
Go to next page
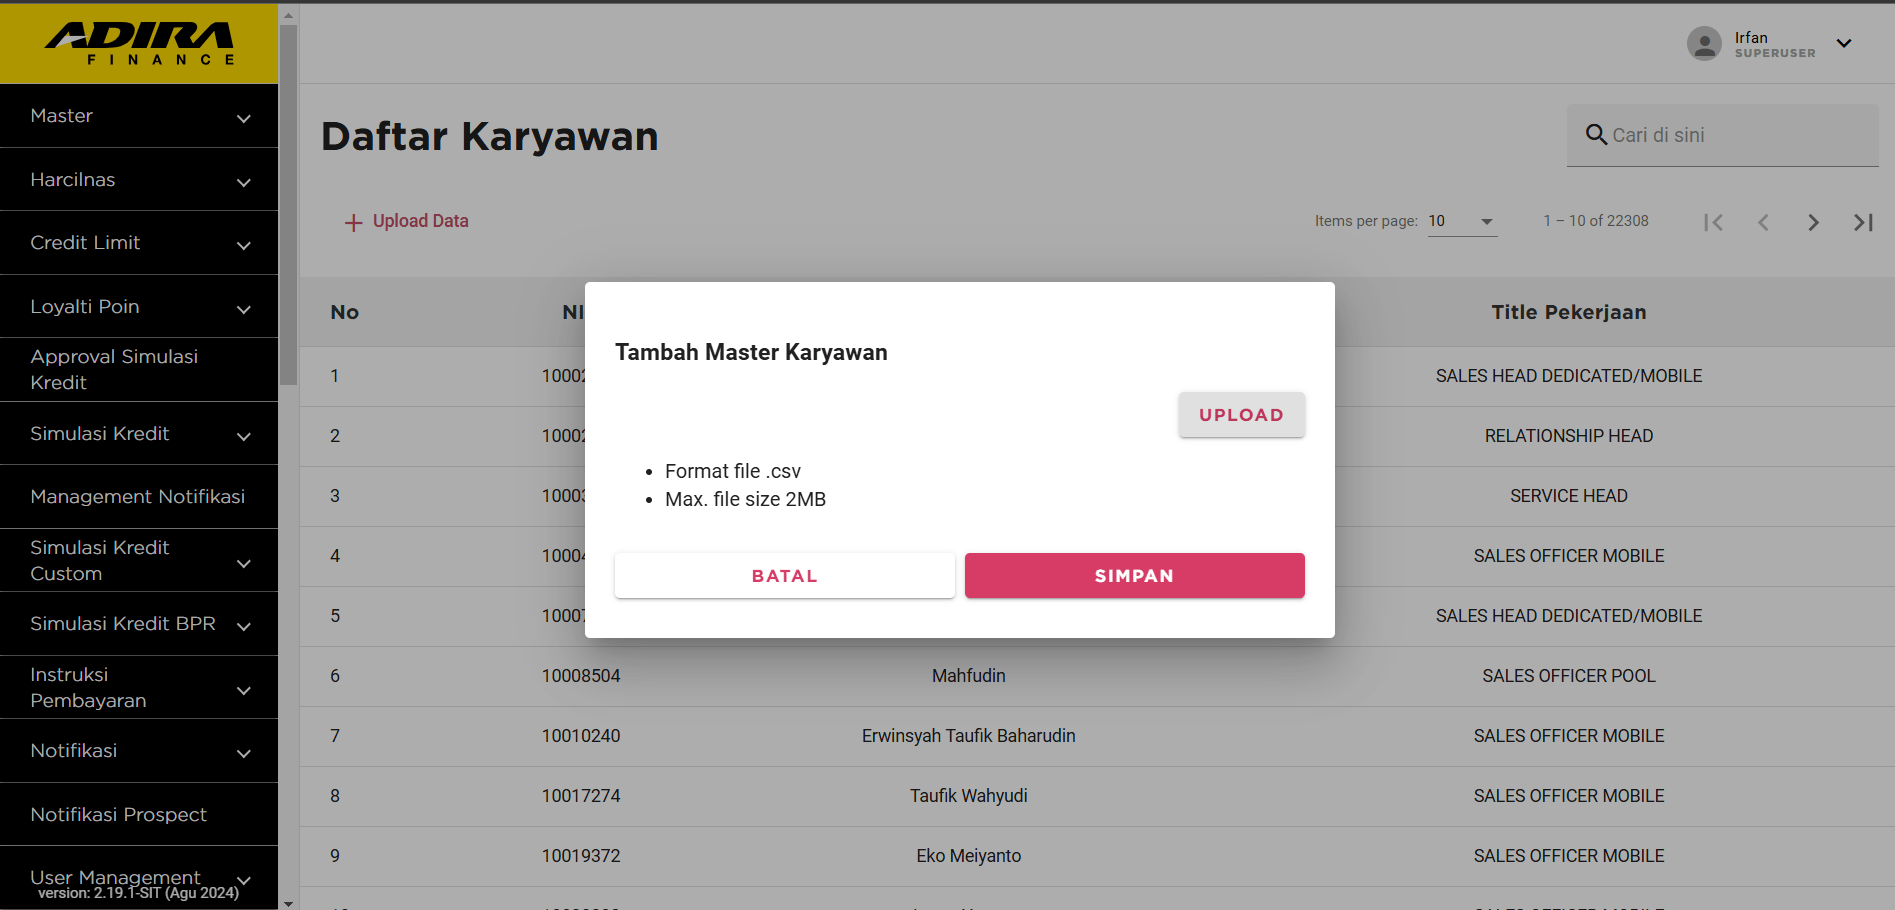coord(1813,222)
